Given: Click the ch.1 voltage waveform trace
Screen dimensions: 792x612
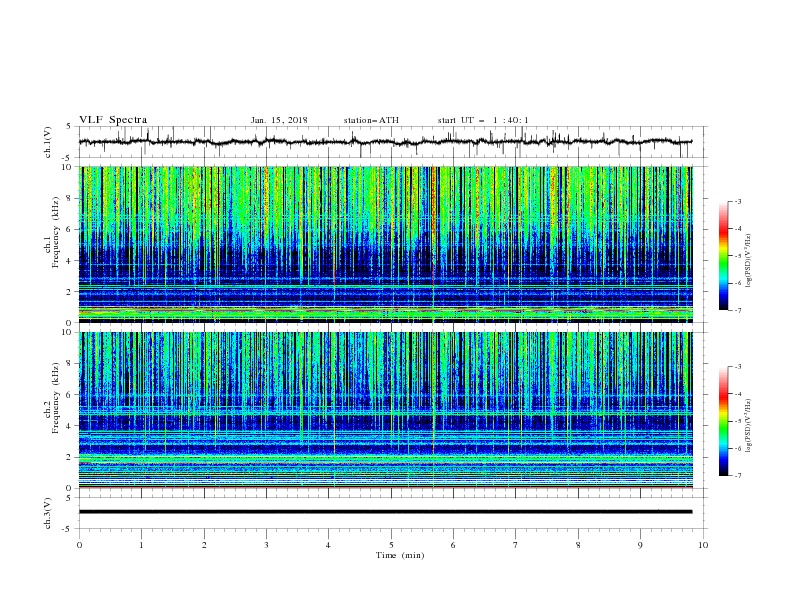Looking at the screenshot, I should coord(385,142).
